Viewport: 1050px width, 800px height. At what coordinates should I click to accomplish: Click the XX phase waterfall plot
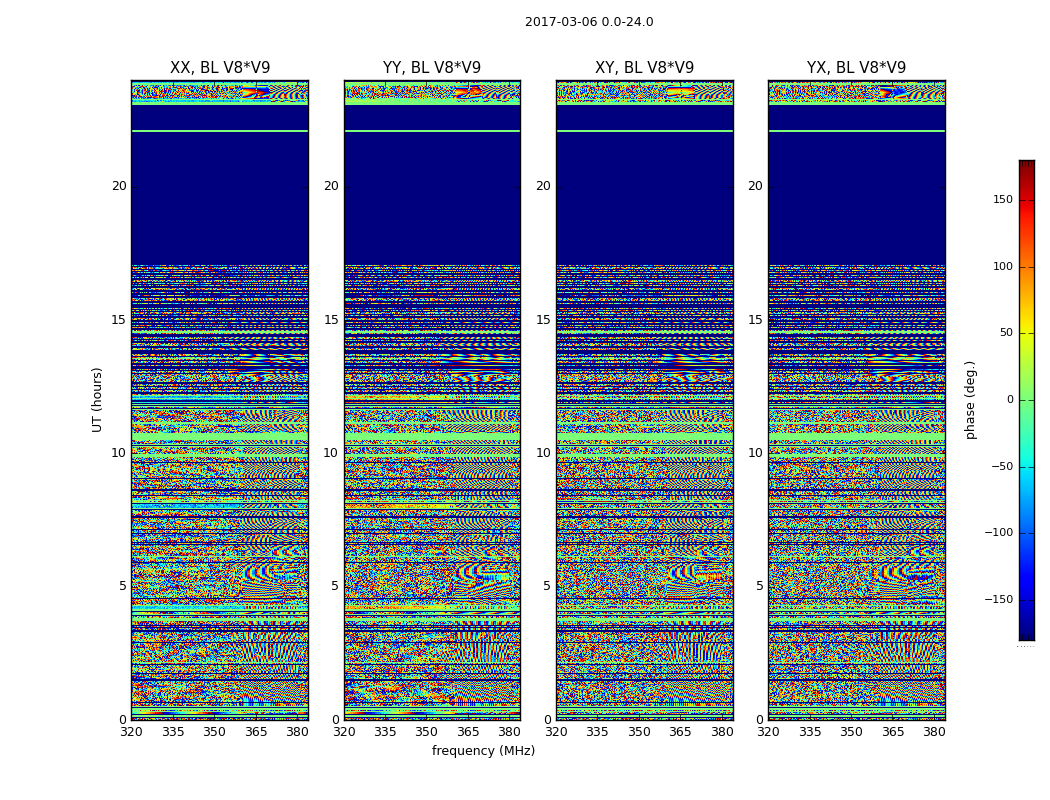click(x=220, y=400)
